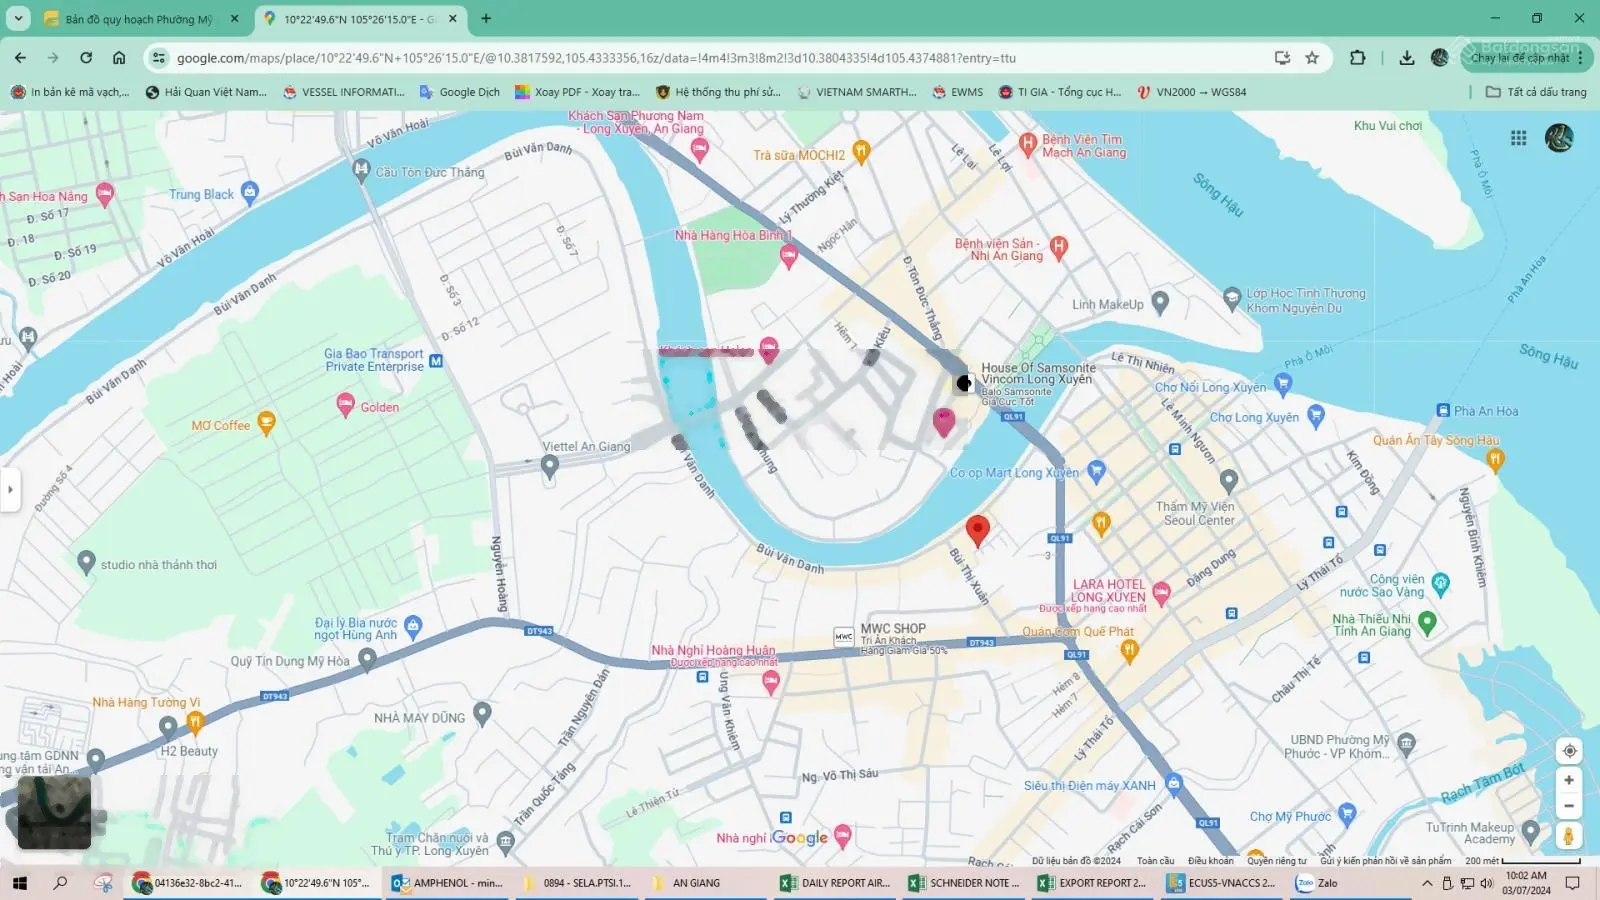Select Trung Black marker

click(x=250, y=192)
